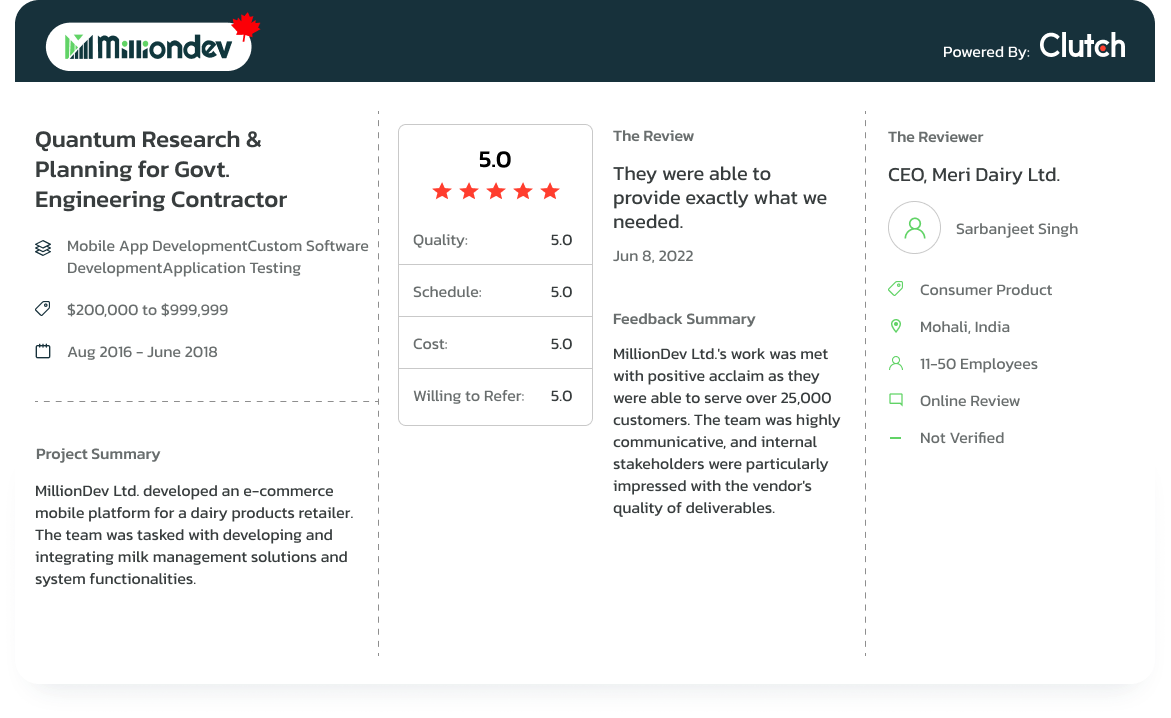This screenshot has width=1171, height=718.
Task: Click the MillionDev logo
Action: pos(148,47)
